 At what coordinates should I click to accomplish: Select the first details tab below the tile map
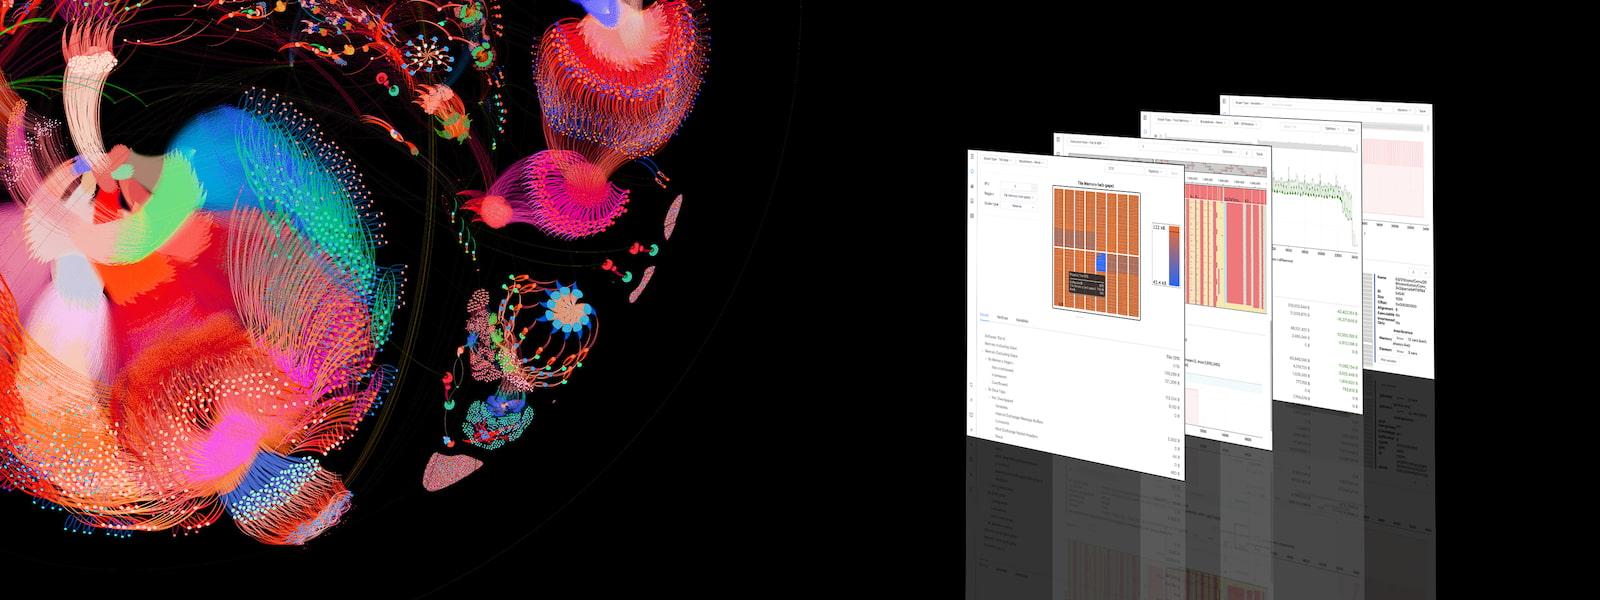tap(984, 315)
